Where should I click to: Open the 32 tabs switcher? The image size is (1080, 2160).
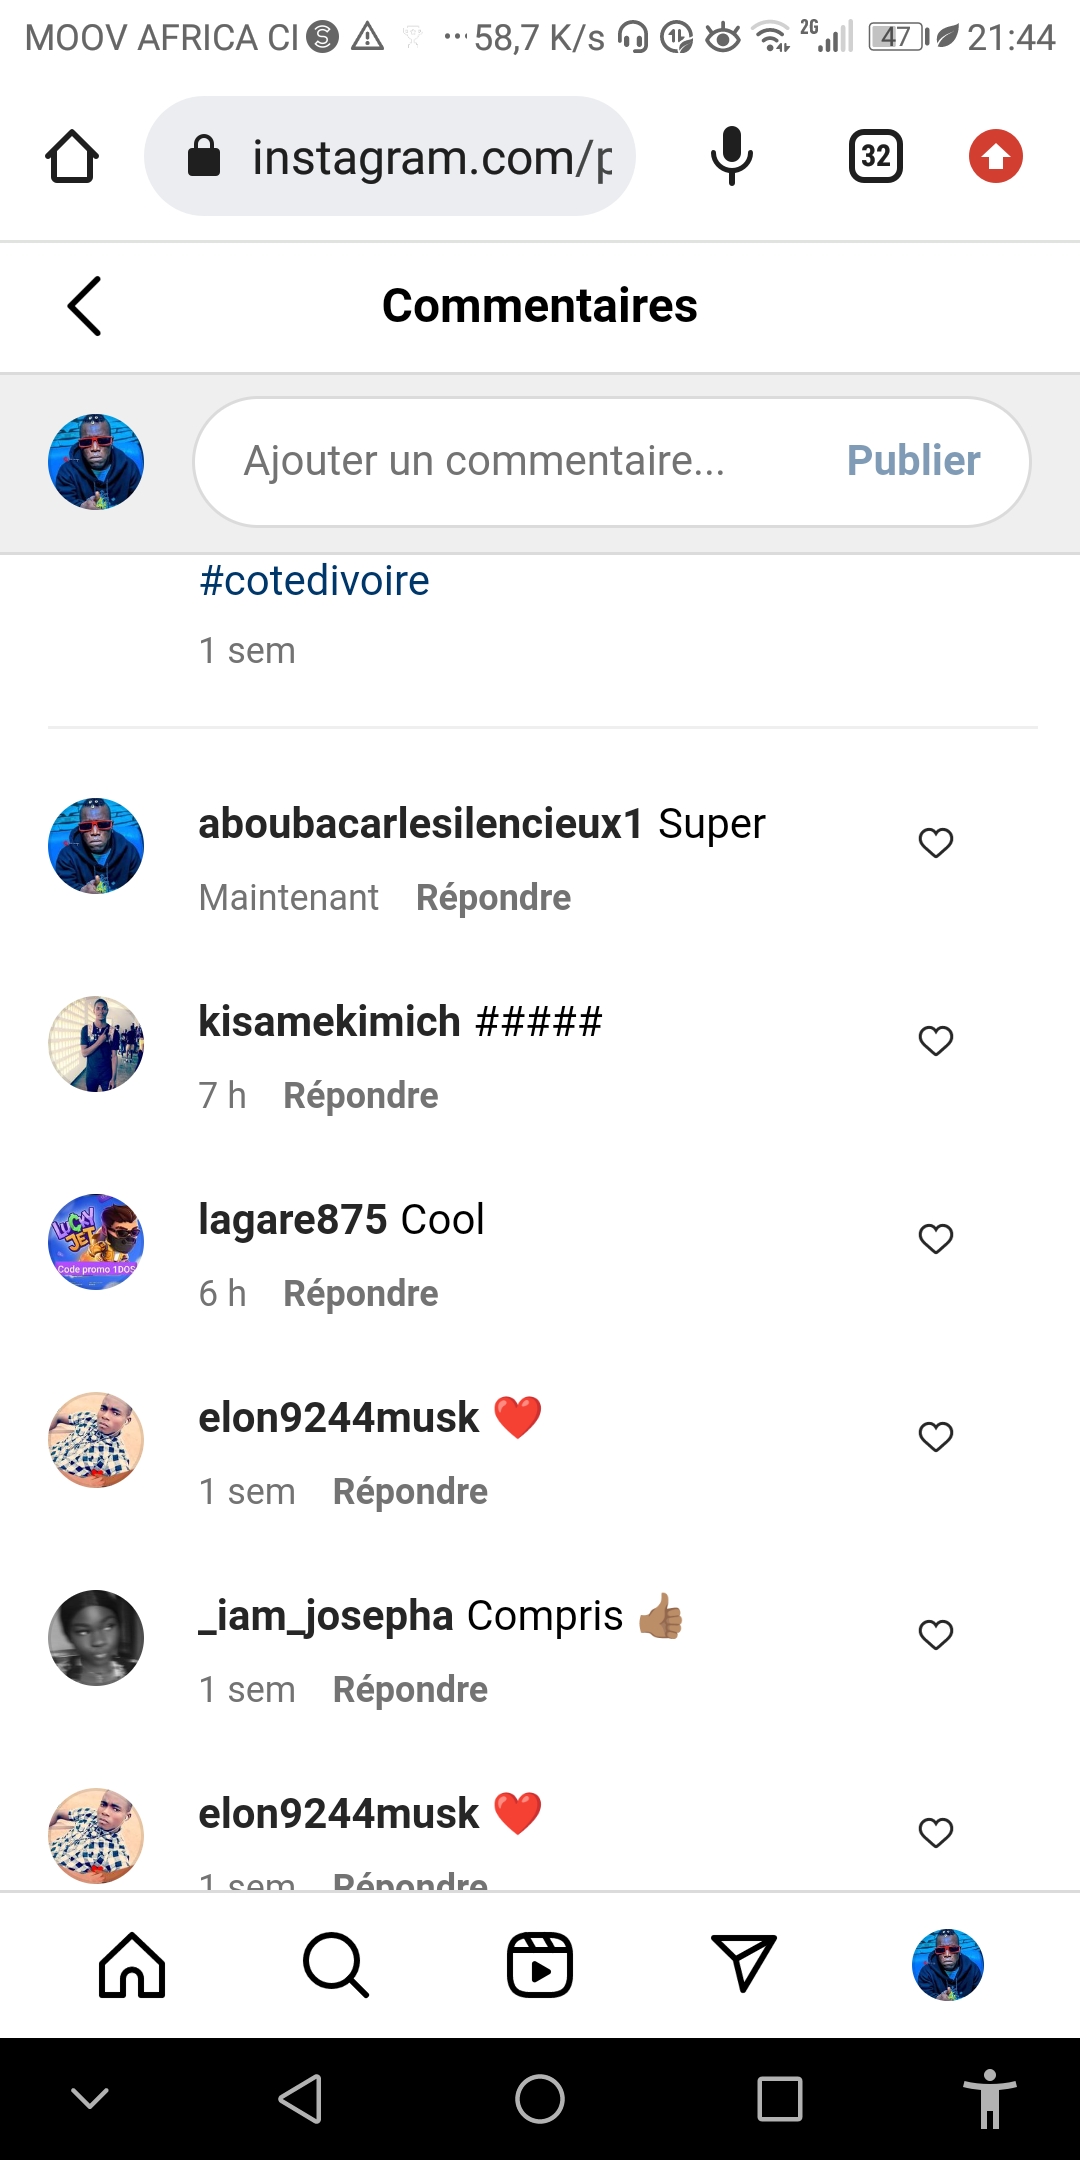click(876, 157)
